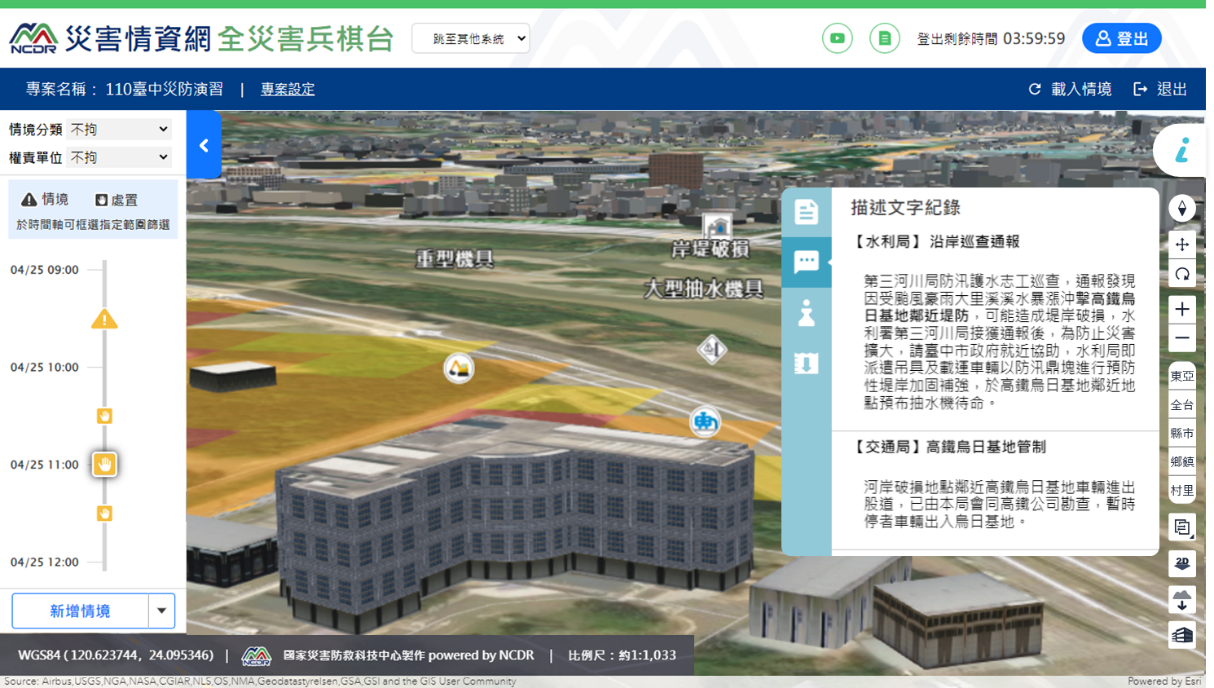Select the warning triangle marker on timeline
Screen dimensions: 1214x688
104,320
